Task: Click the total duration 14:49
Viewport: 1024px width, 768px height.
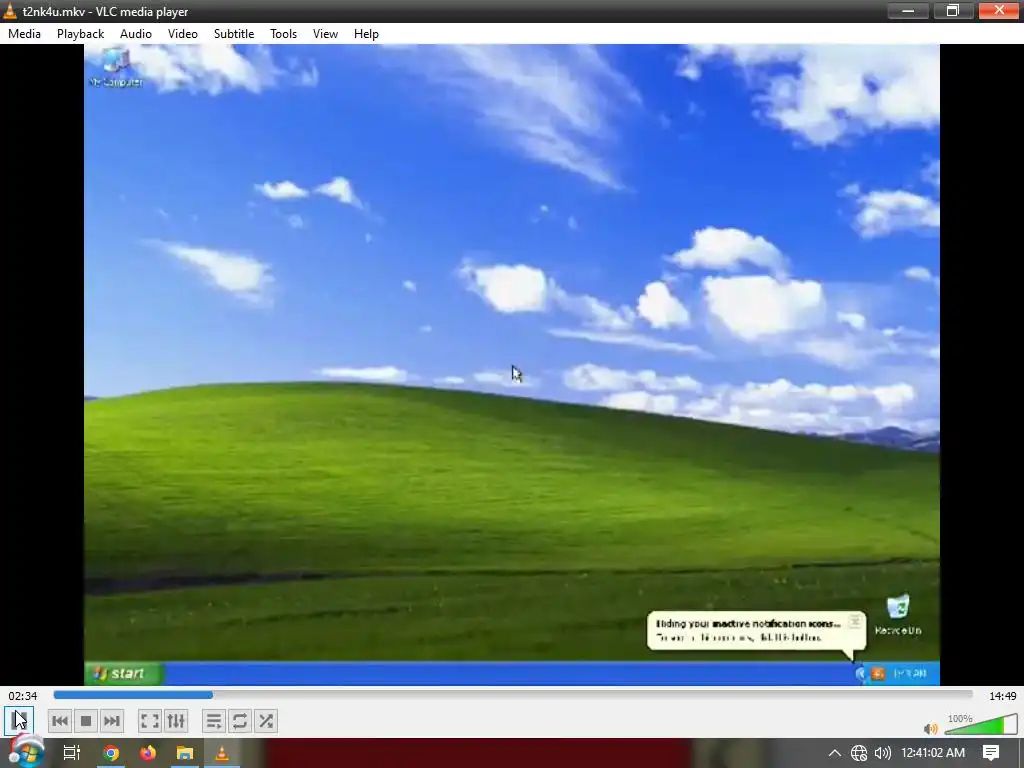Action: pos(1002,696)
